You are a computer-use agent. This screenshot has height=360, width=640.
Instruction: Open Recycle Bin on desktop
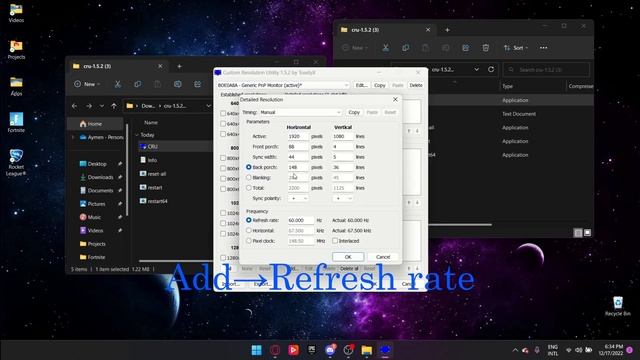pyautogui.click(x=618, y=306)
